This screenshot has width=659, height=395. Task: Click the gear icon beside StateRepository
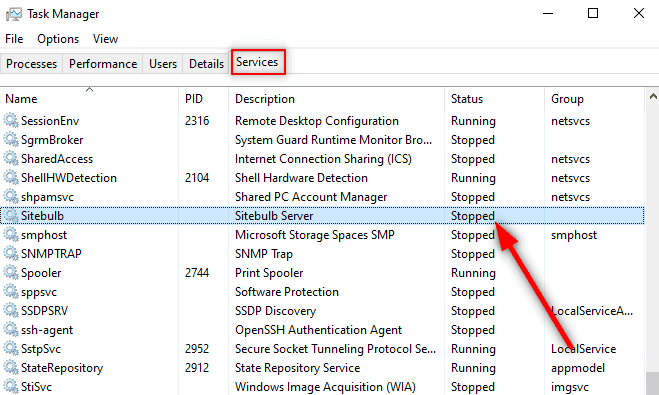[x=11, y=368]
